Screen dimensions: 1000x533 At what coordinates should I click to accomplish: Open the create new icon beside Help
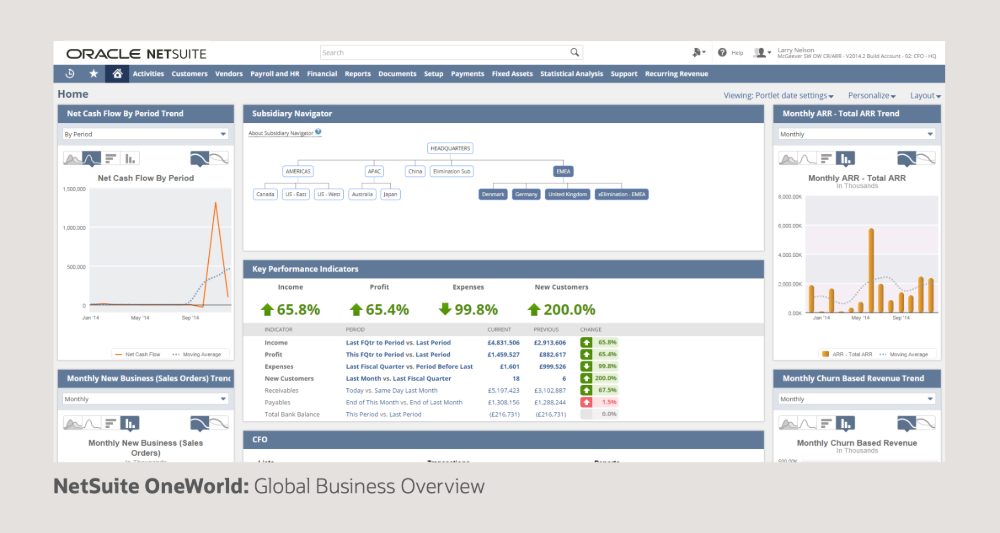click(x=698, y=53)
